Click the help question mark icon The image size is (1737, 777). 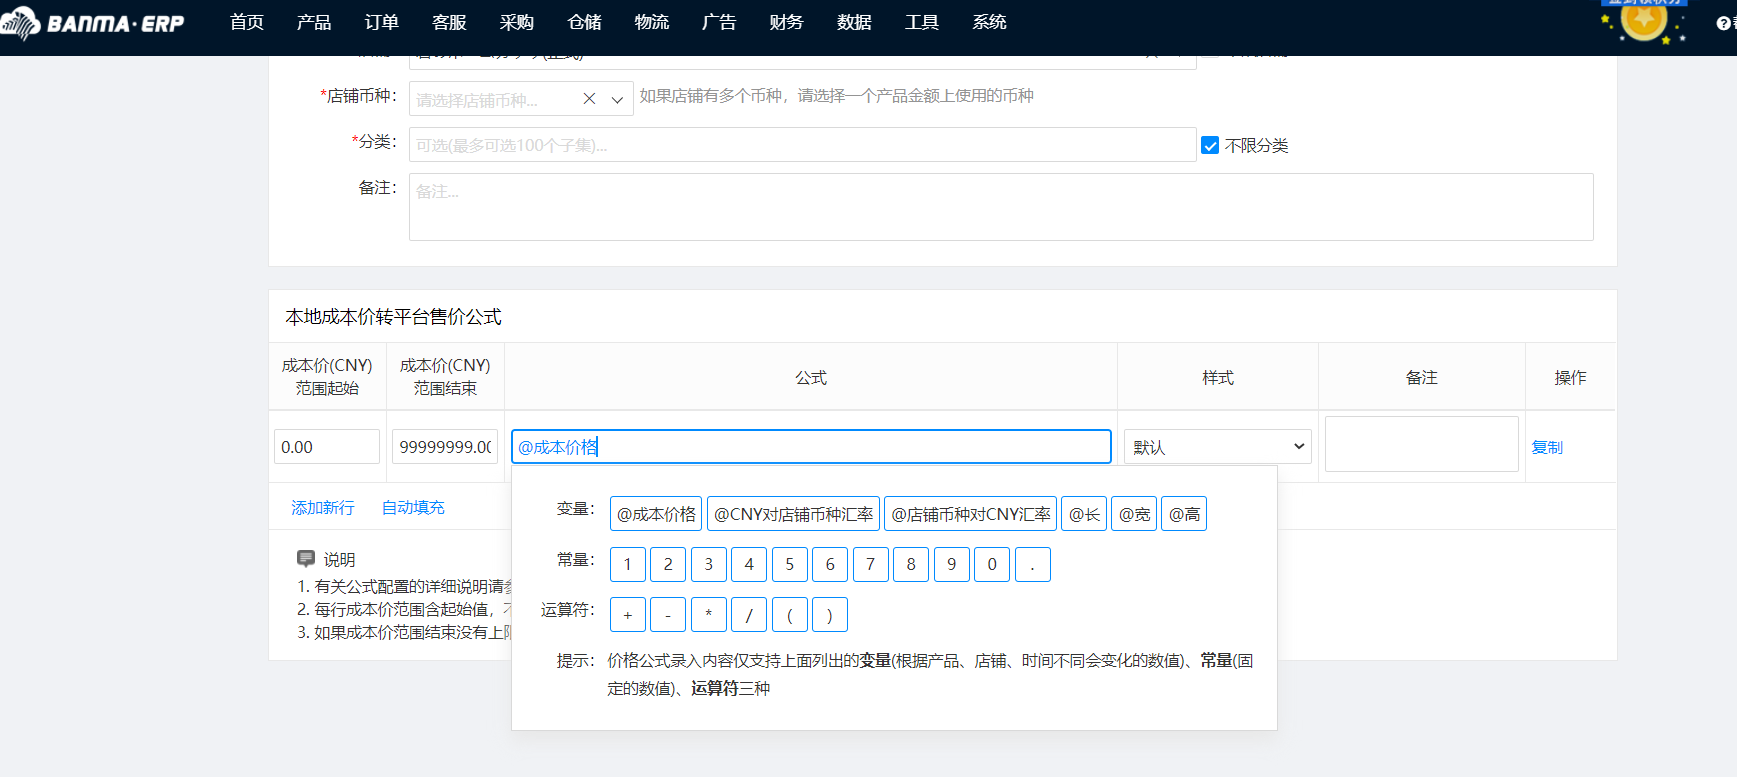pos(1723,23)
